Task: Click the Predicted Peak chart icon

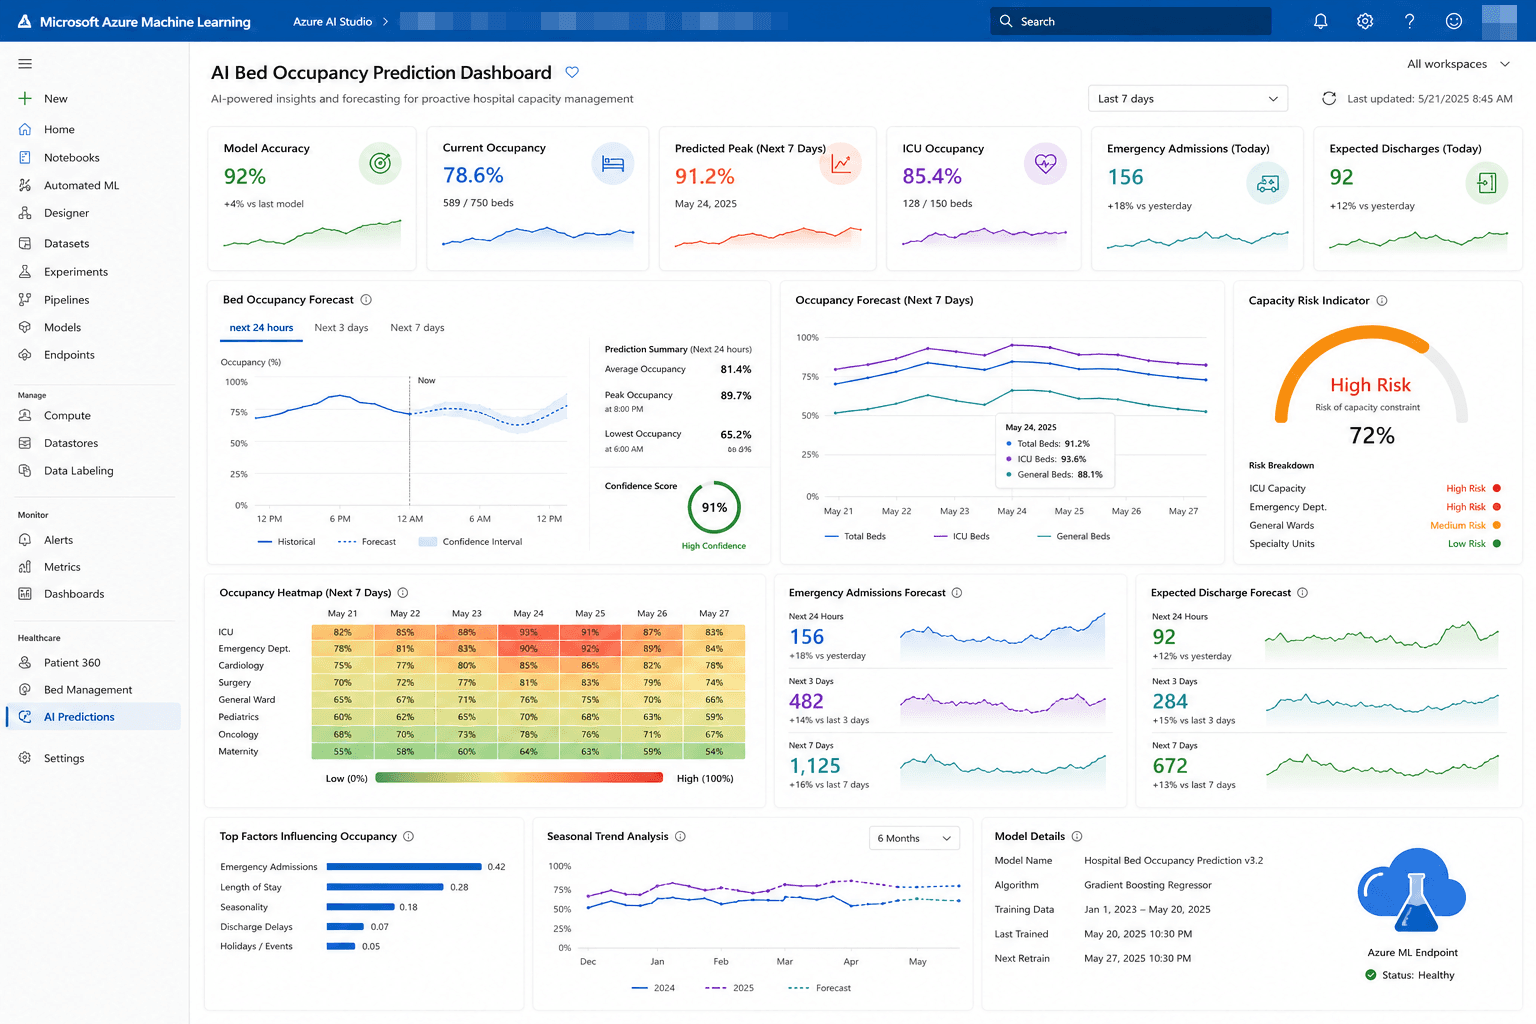Action: point(840,163)
